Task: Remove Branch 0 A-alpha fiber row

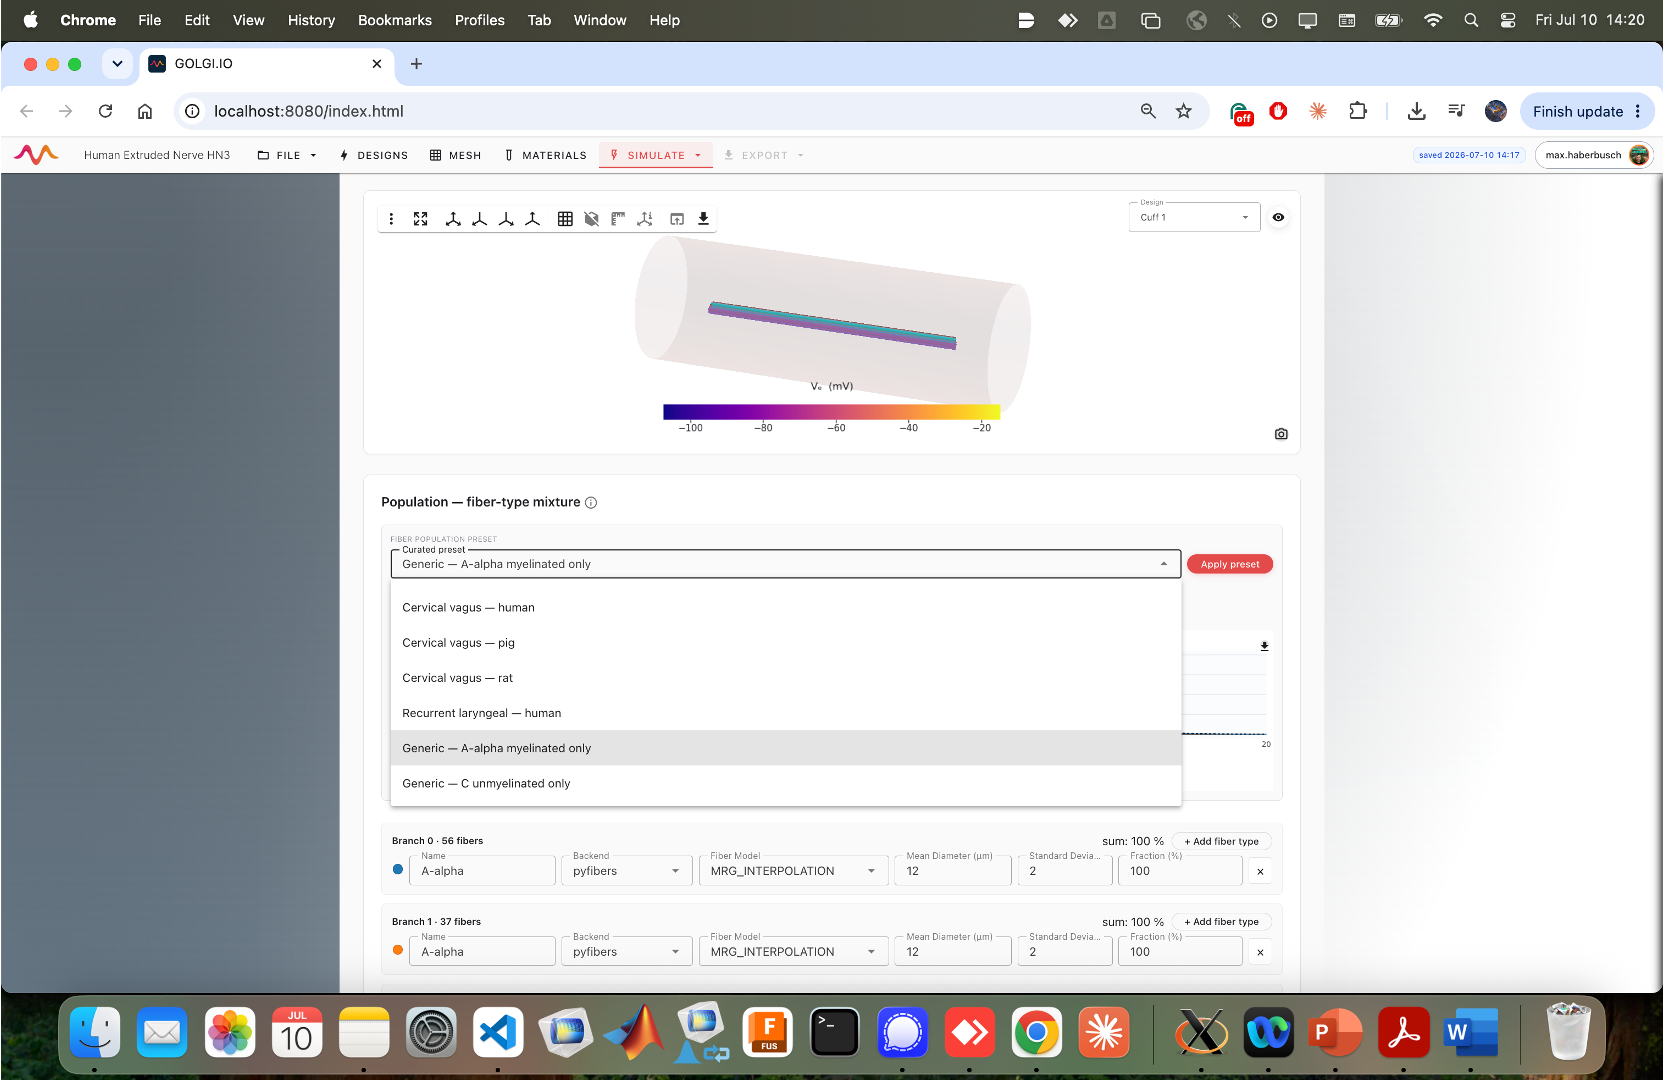Action: (1260, 872)
